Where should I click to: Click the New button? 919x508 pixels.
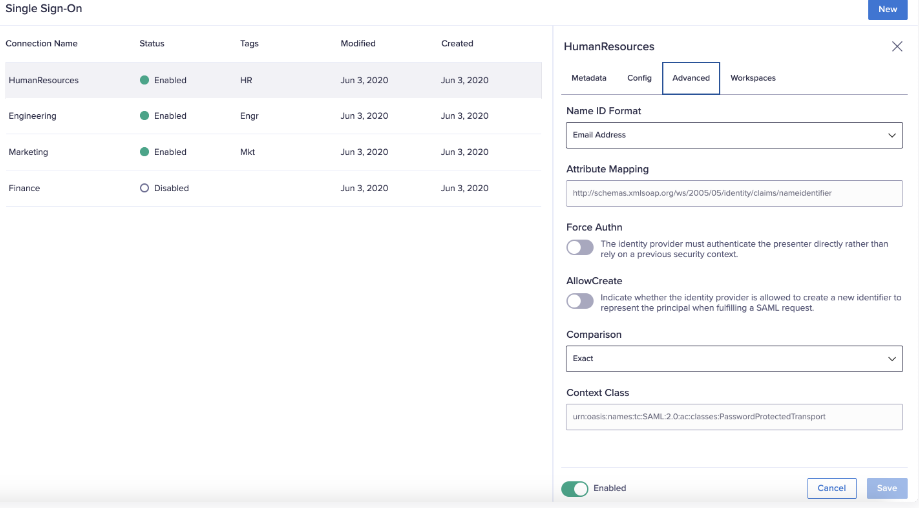coord(887,9)
